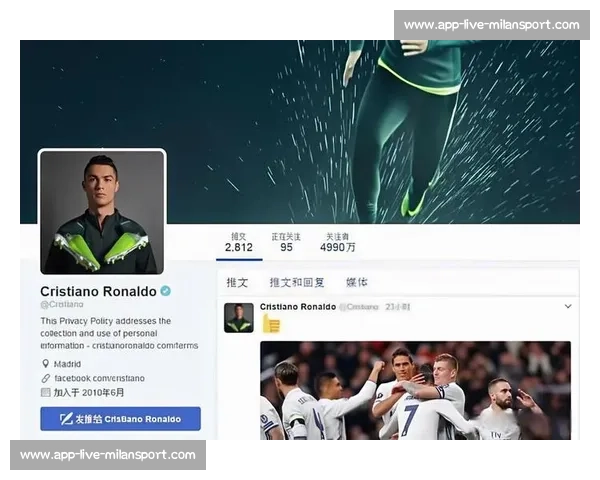Image resolution: width=600 pixels, height=480 pixels.
Task: Open the 媒体 tab
Action: (357, 282)
